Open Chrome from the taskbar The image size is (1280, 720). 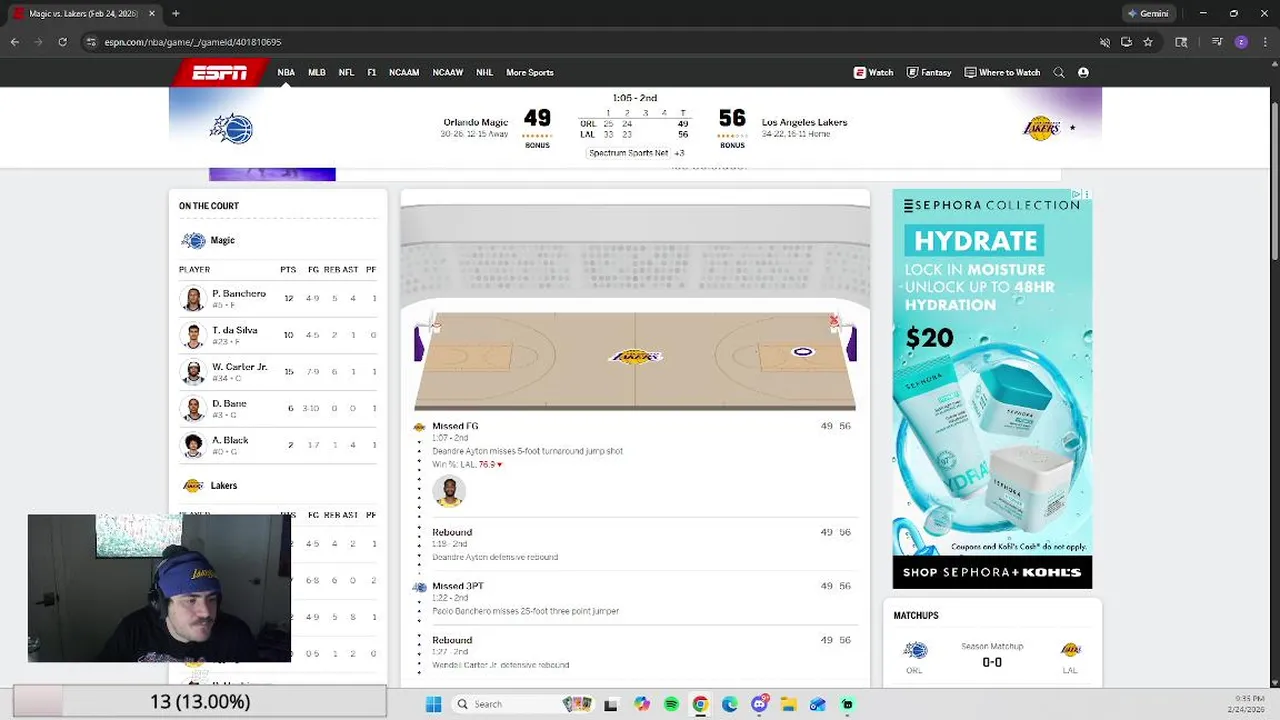(700, 704)
